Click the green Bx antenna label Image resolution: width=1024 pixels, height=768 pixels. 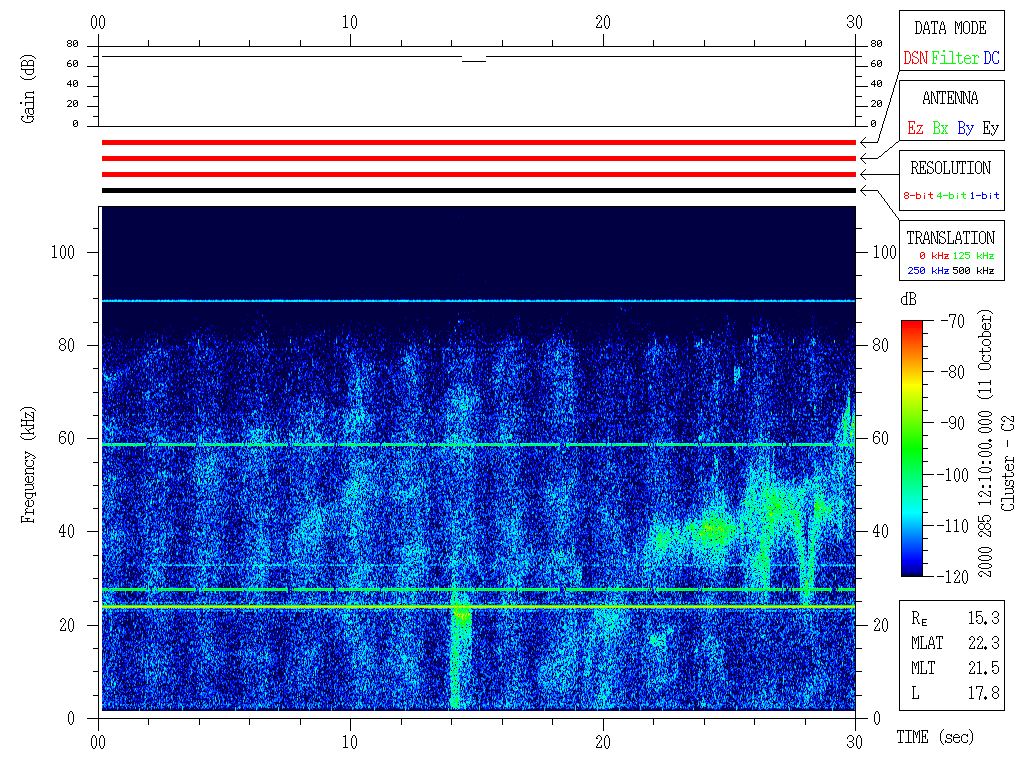tap(940, 129)
